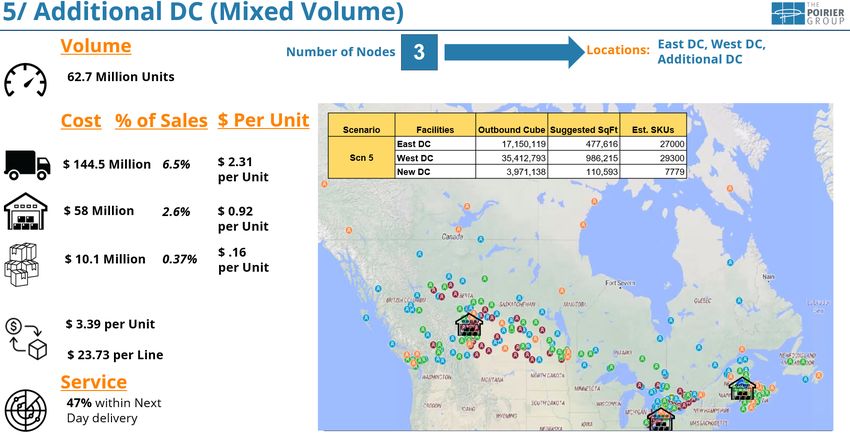Viewport: 850px width, 435px height.
Task: Click the delivery truck icon
Action: (27, 165)
